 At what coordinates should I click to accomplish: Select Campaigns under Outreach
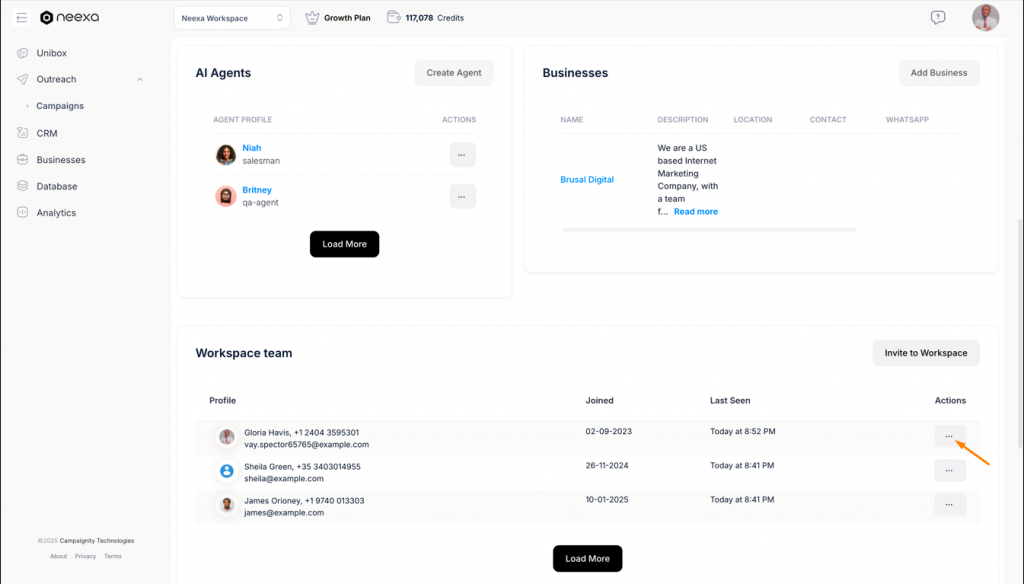tap(60, 106)
